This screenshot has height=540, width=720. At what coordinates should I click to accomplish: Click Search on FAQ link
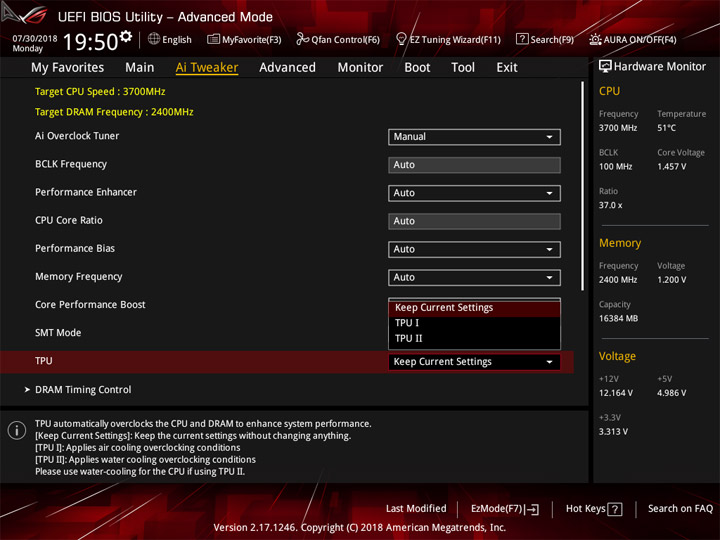(680, 509)
